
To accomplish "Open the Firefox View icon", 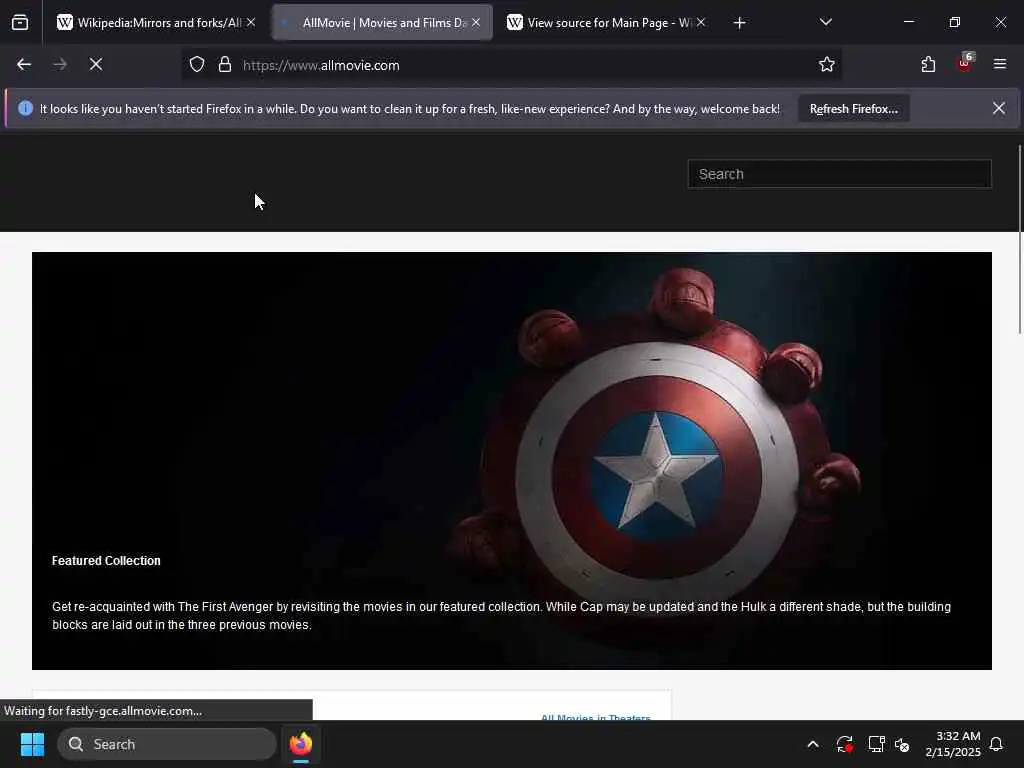I will click(20, 23).
